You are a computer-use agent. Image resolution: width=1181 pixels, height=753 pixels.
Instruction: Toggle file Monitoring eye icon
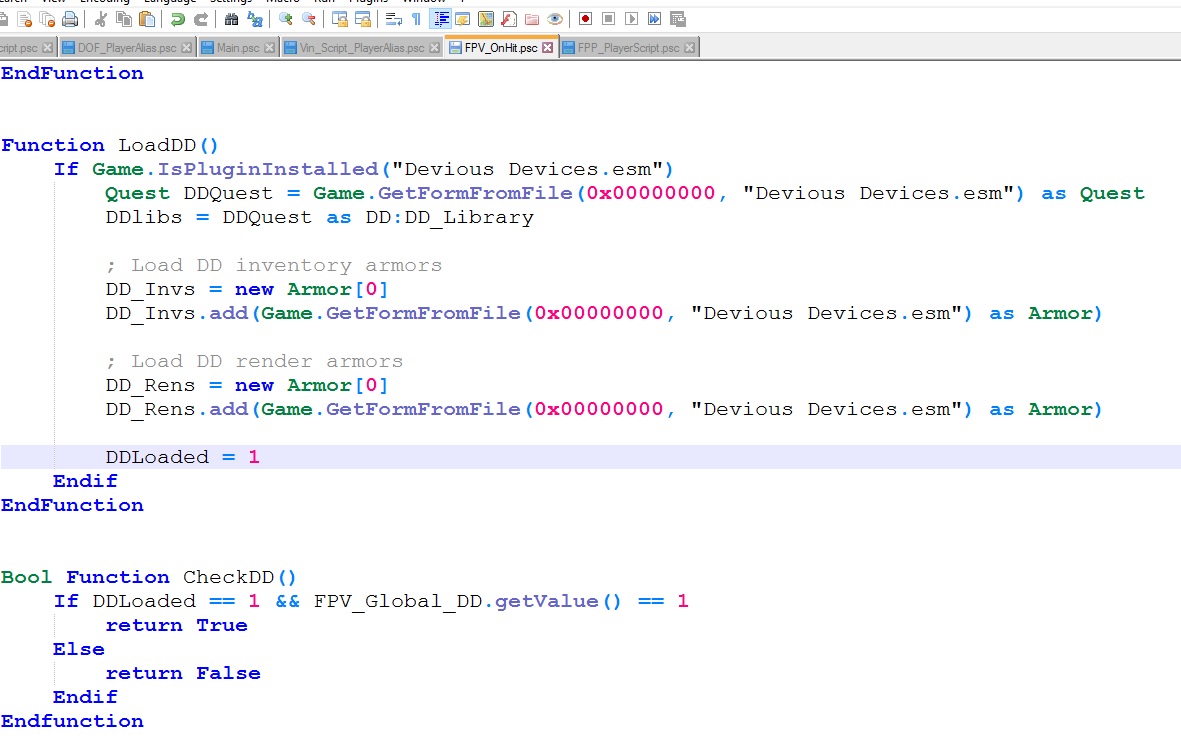(555, 20)
